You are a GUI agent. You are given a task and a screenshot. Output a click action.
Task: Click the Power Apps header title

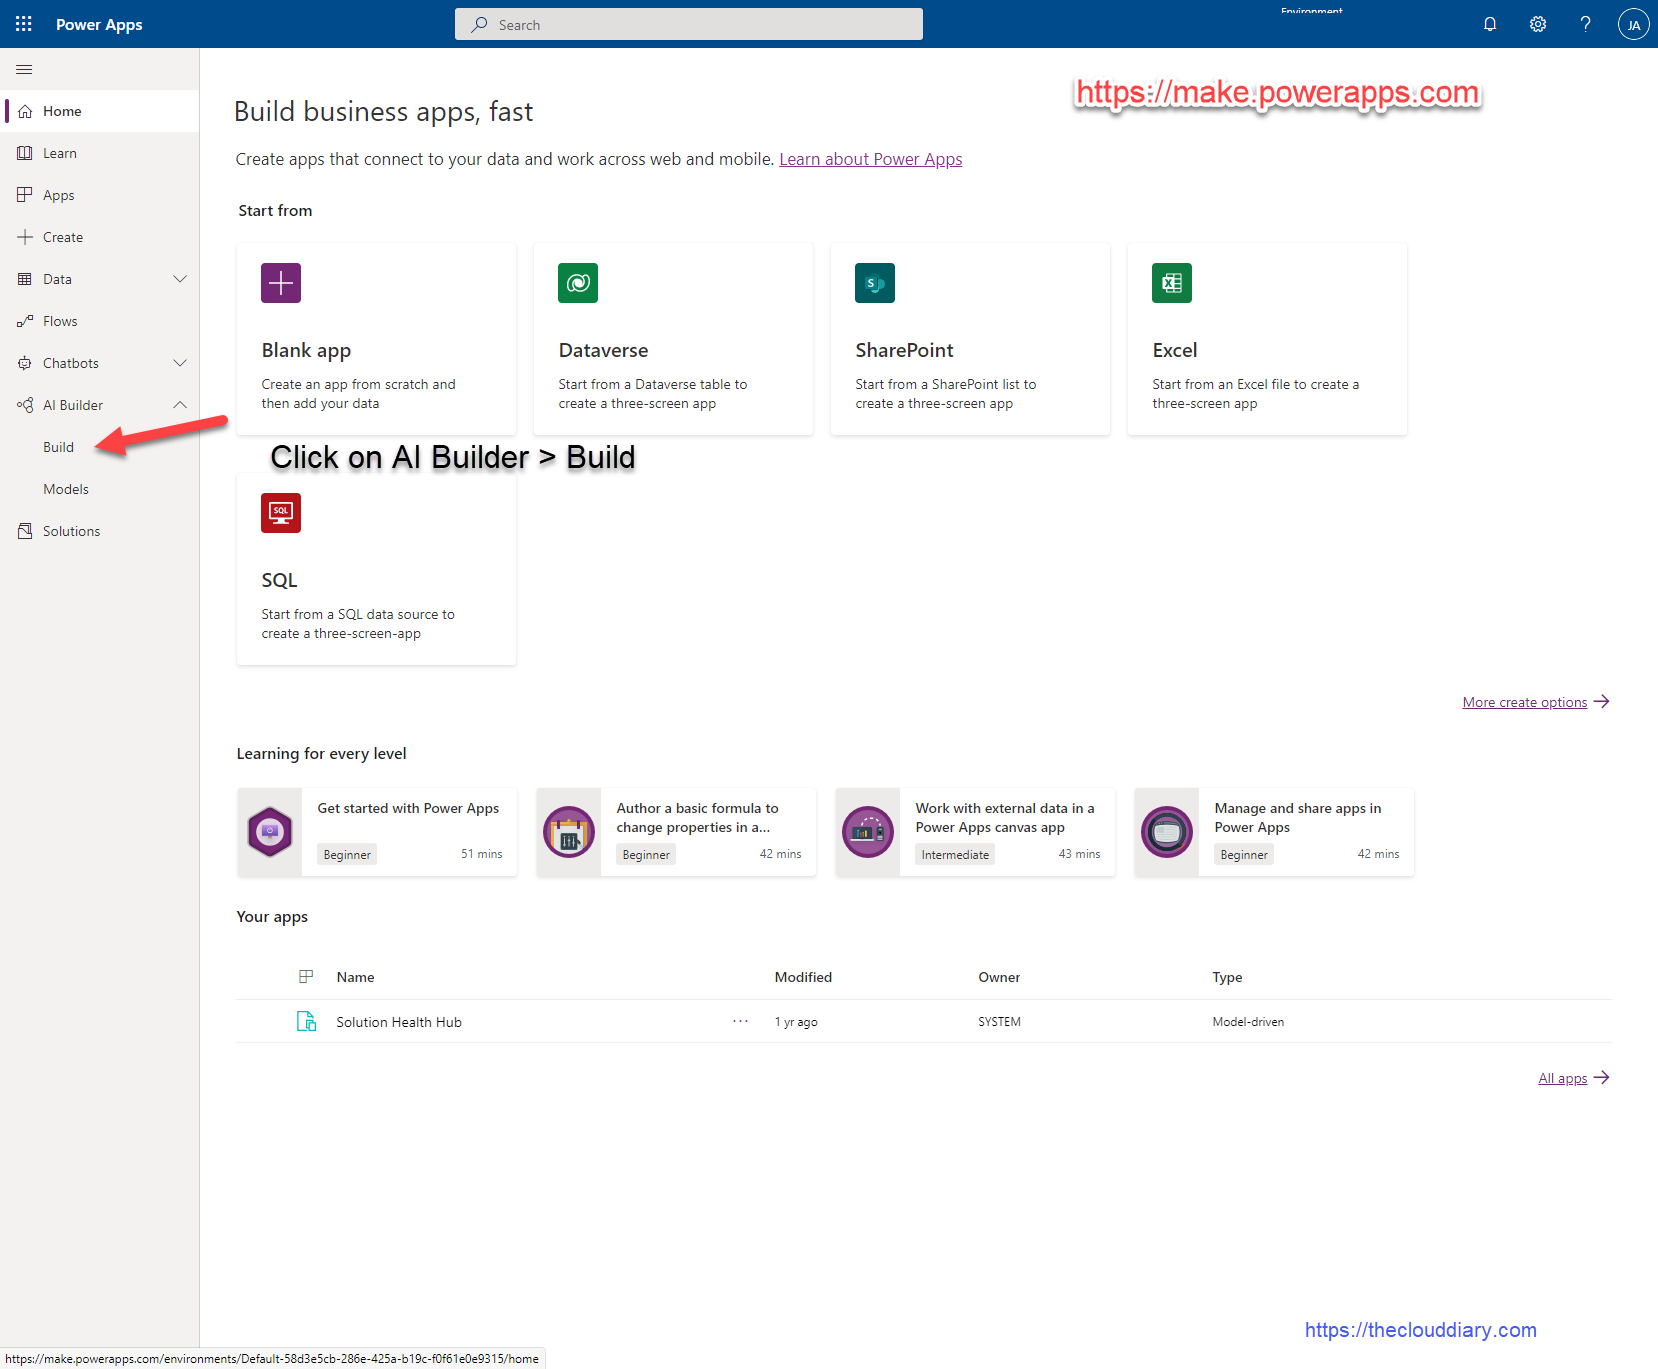click(99, 24)
